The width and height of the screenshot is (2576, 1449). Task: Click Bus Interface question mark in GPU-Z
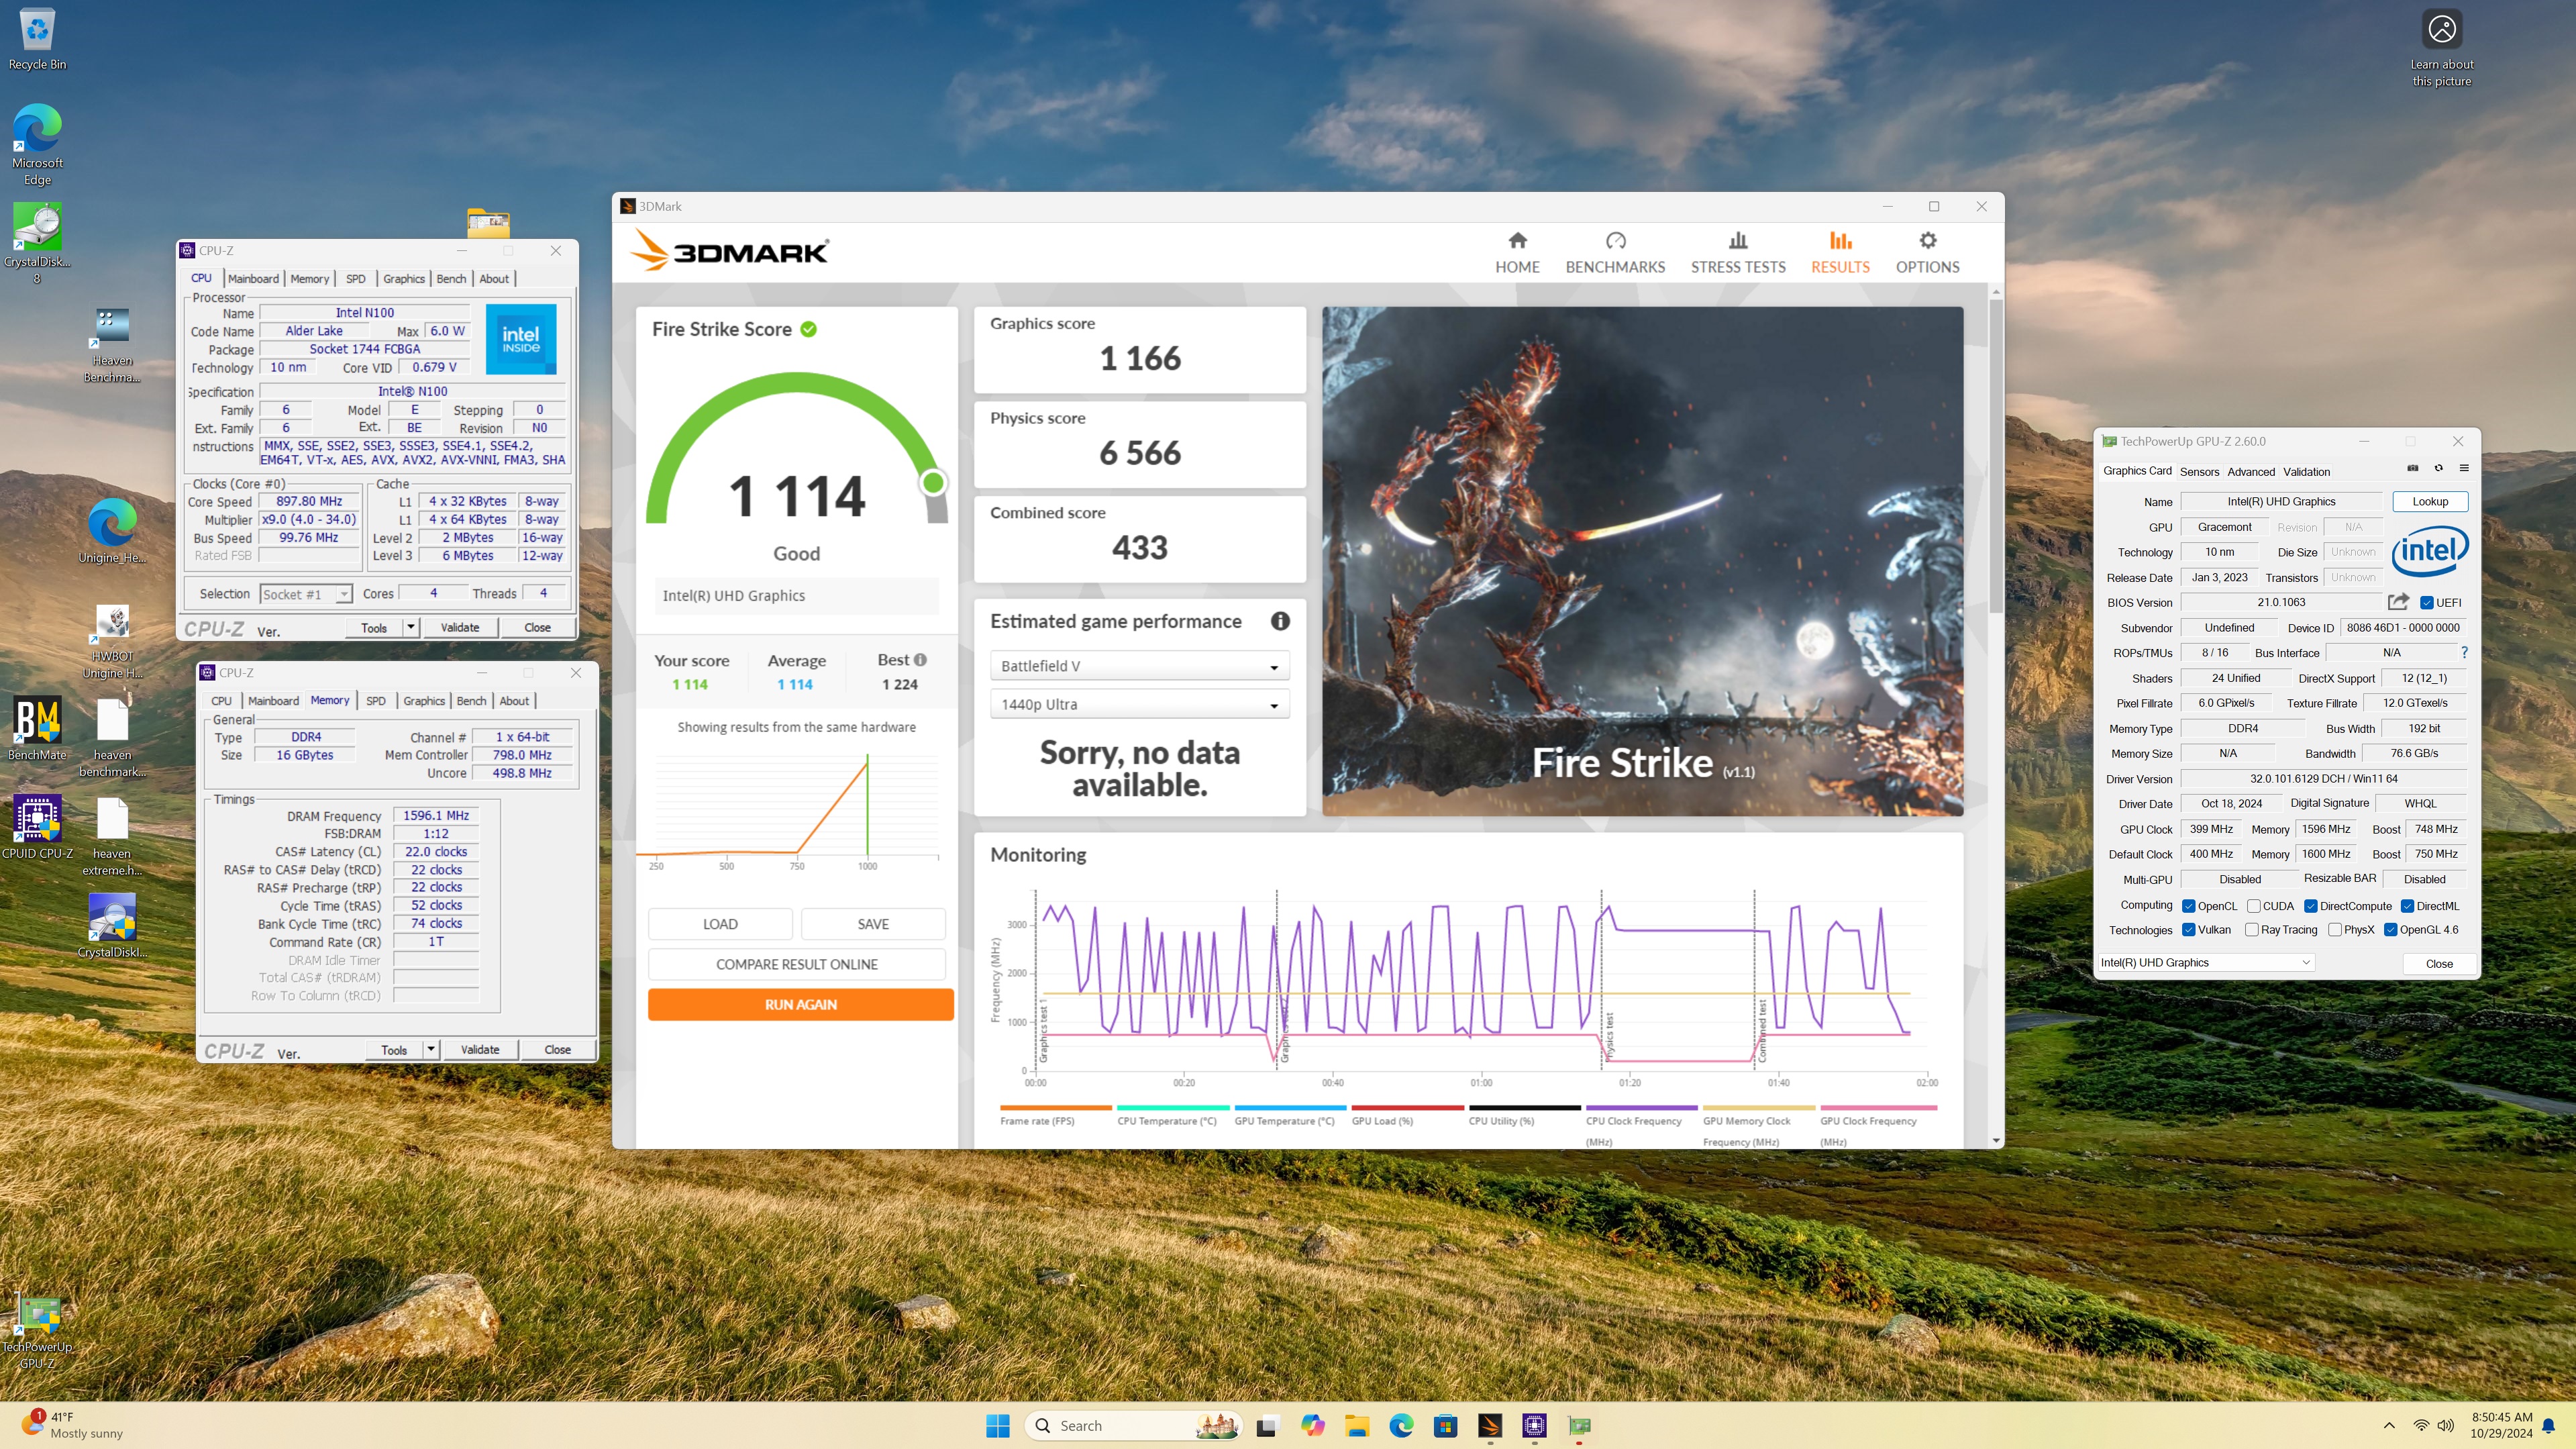click(2464, 652)
